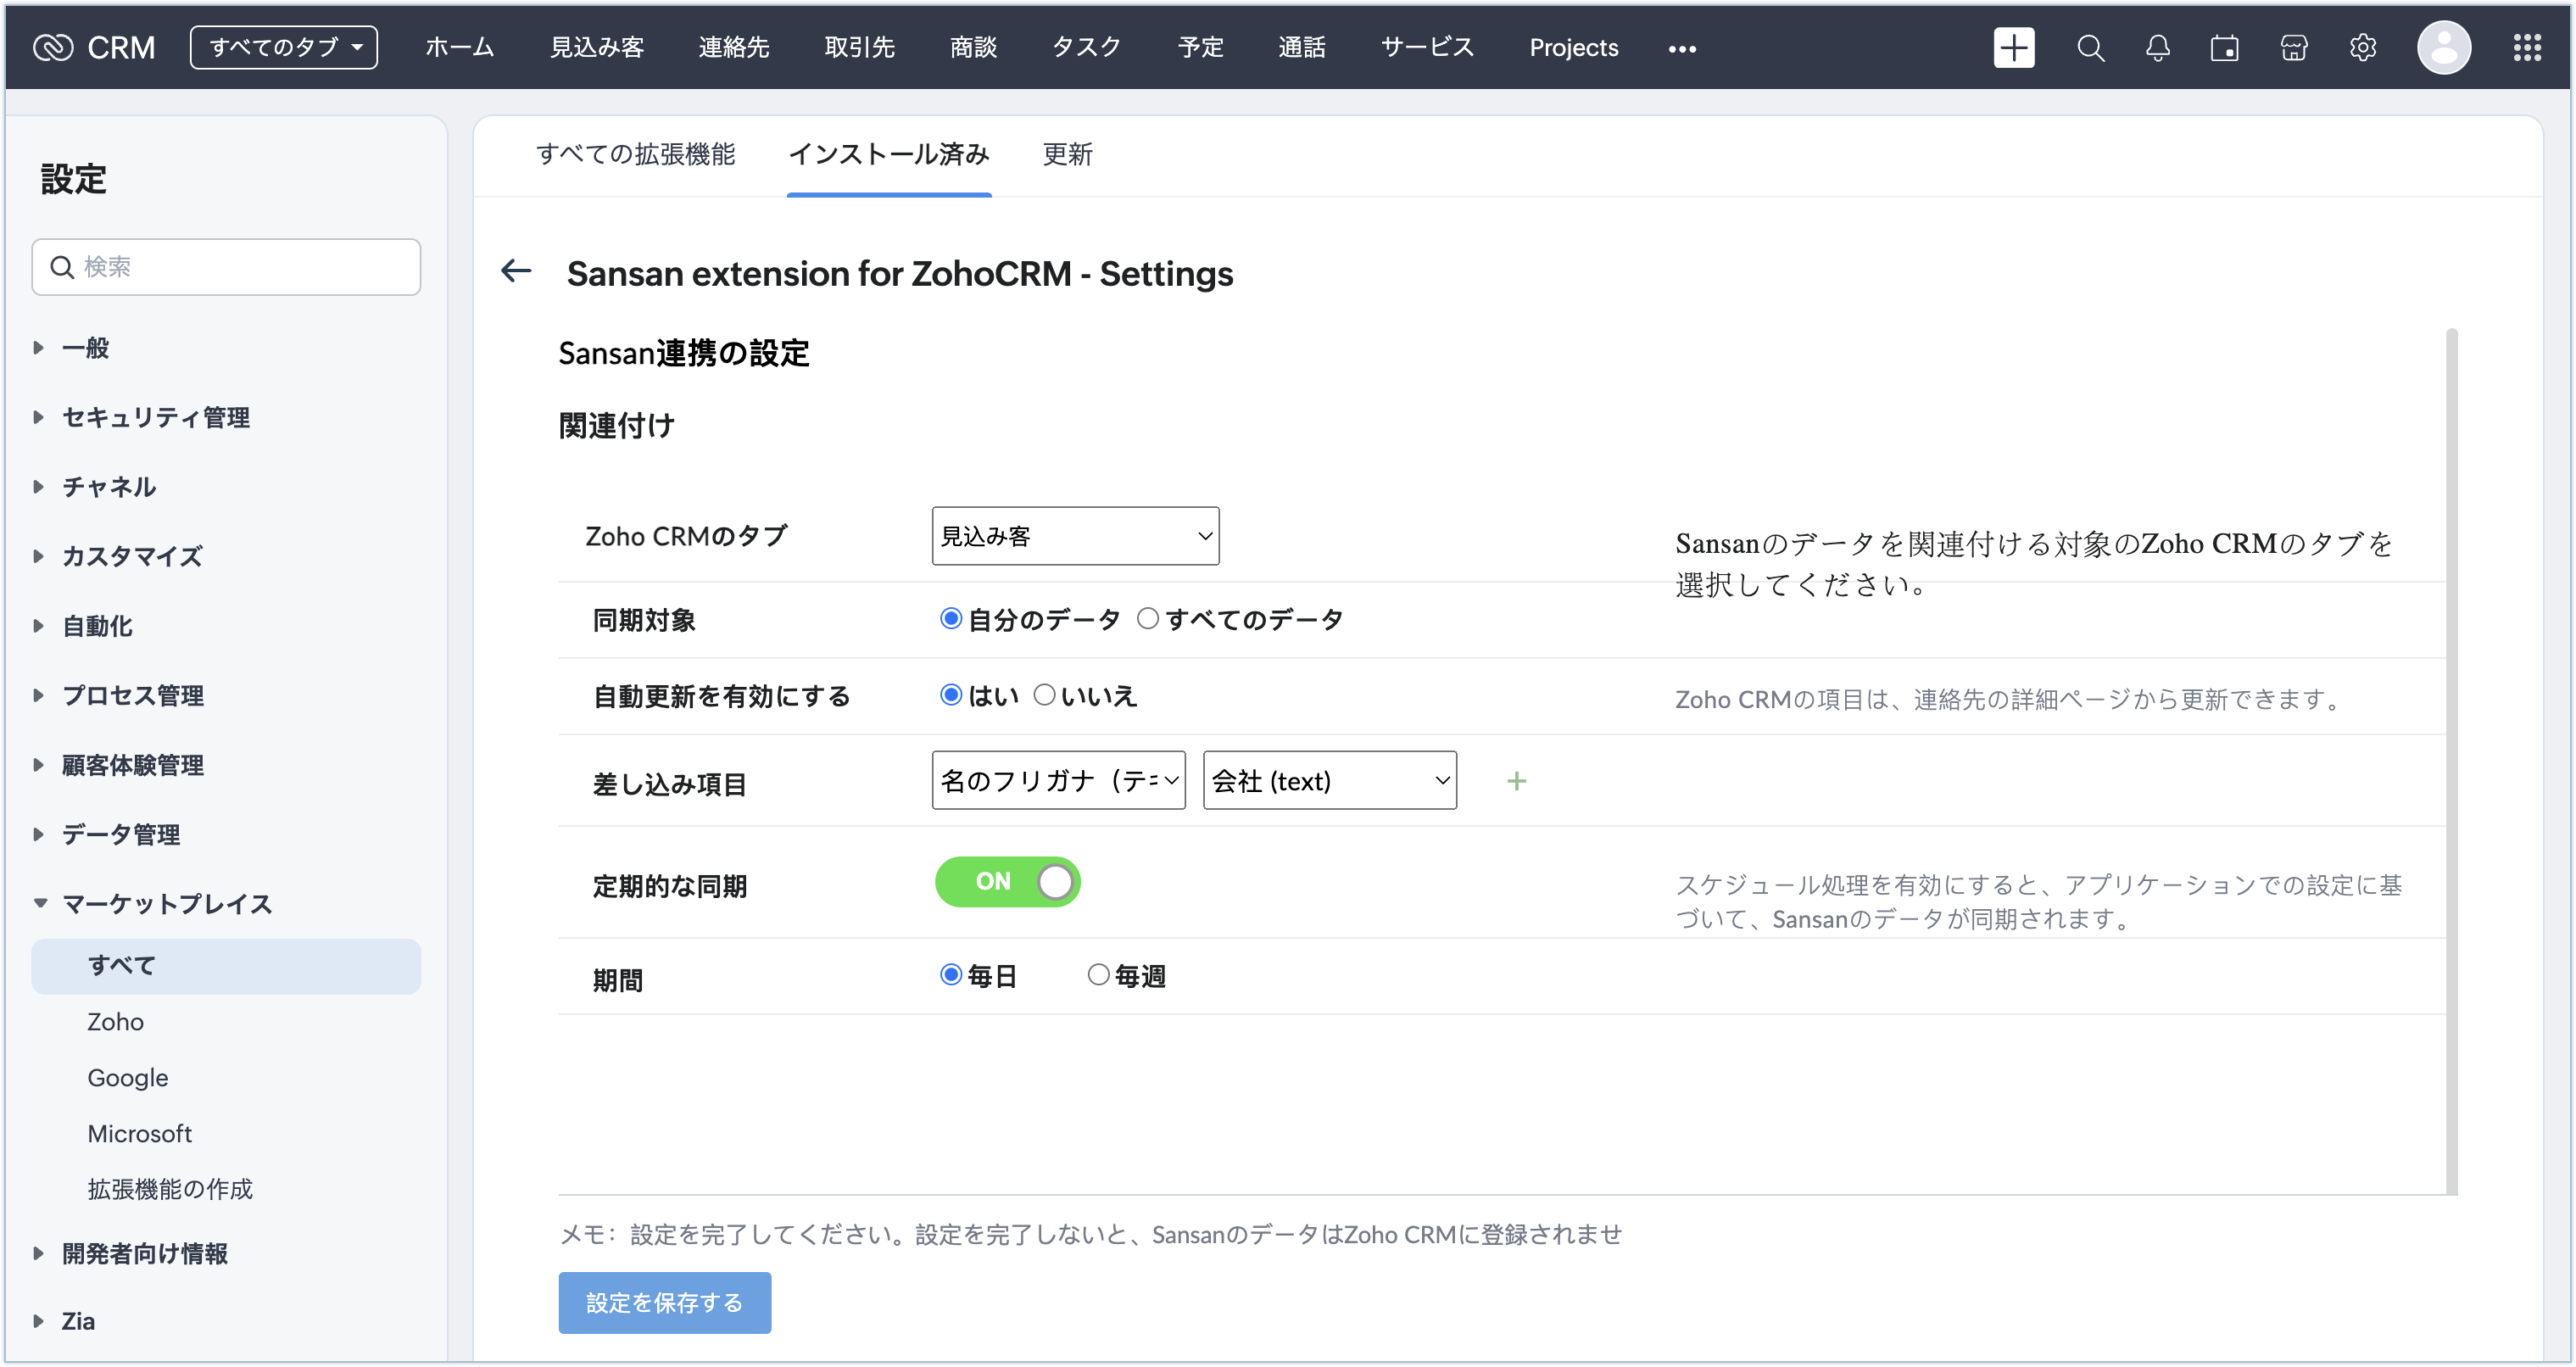Click the 設定を保存する button
This screenshot has height=1367, width=2576.
click(664, 1302)
